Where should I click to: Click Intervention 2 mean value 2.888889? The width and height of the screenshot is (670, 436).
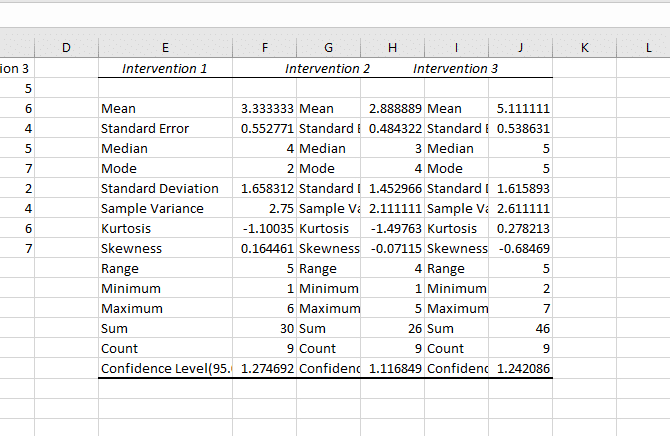394,108
